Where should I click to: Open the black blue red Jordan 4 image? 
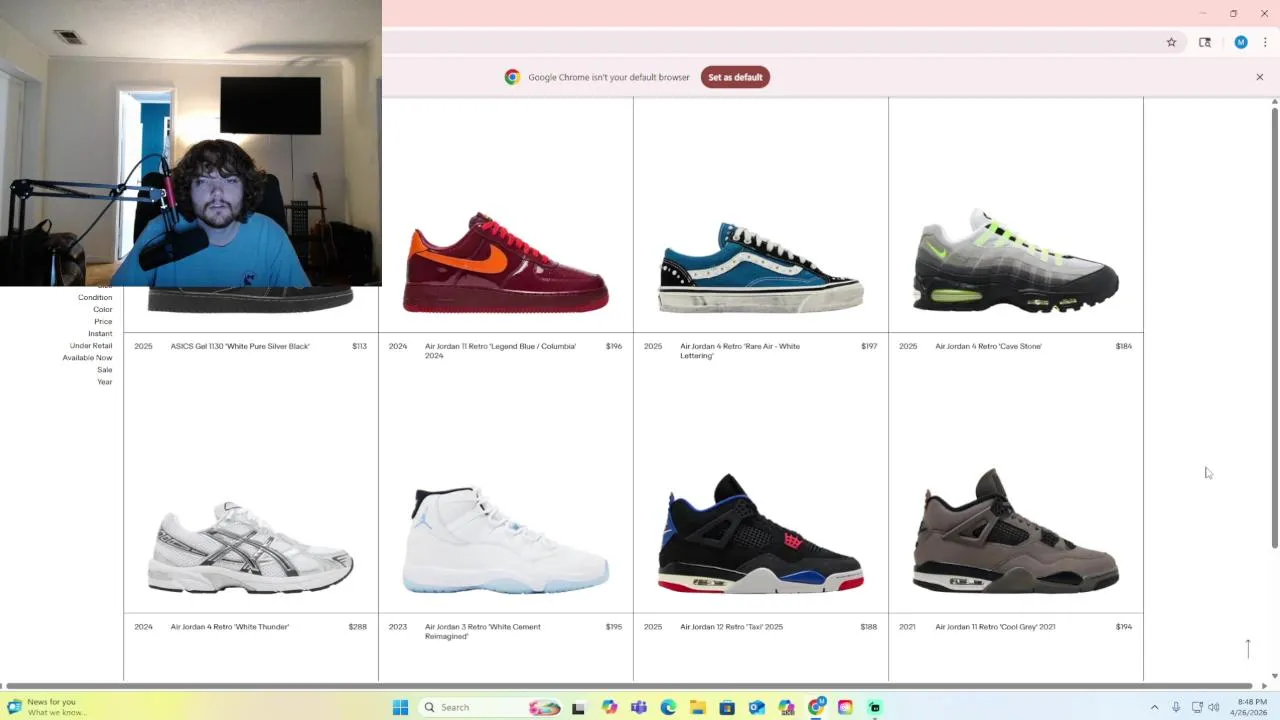(x=760, y=533)
